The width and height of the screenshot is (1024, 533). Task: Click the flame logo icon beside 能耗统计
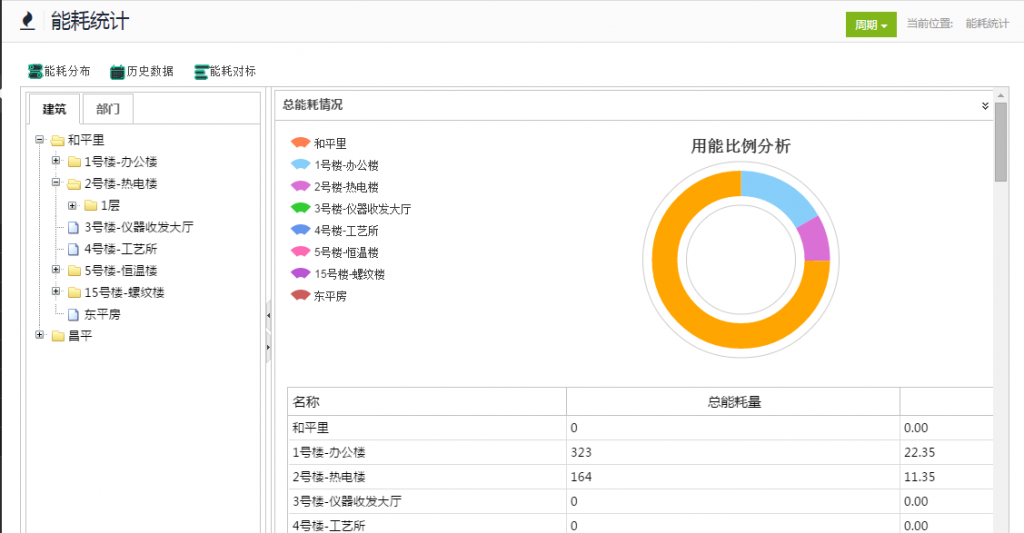pyautogui.click(x=27, y=21)
